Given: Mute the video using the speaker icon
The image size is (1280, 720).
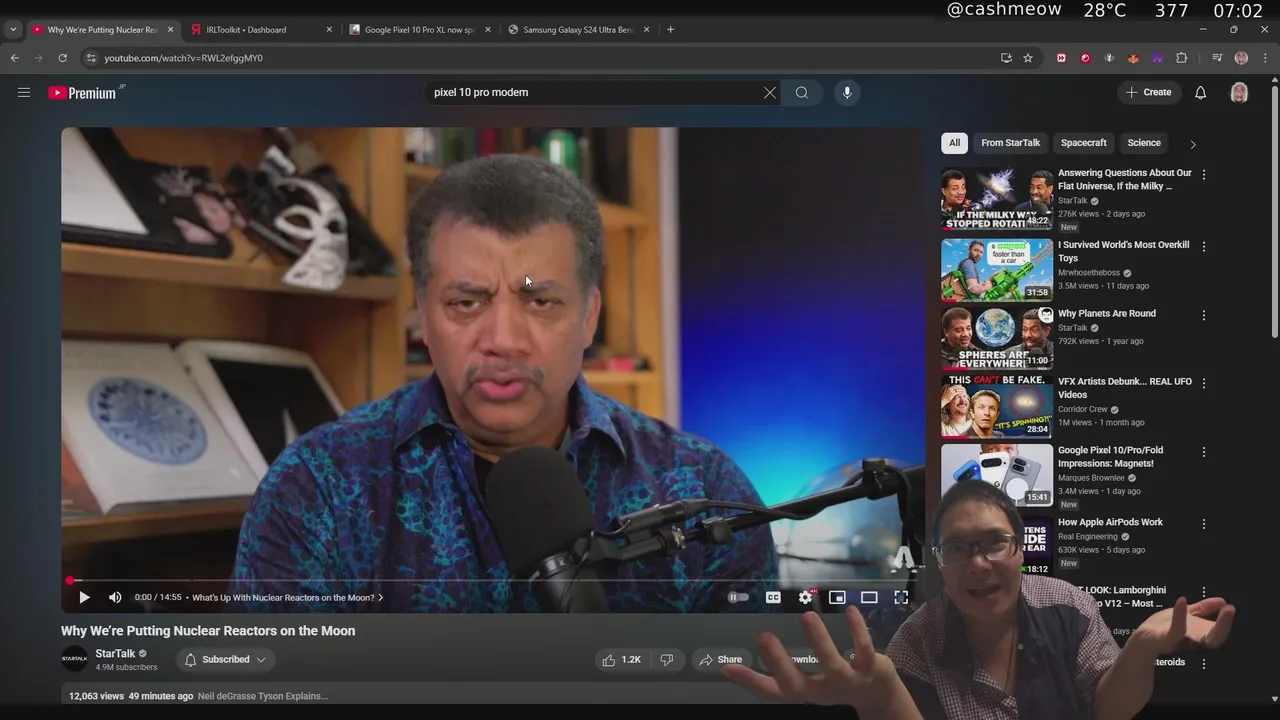Looking at the screenshot, I should coord(115,597).
